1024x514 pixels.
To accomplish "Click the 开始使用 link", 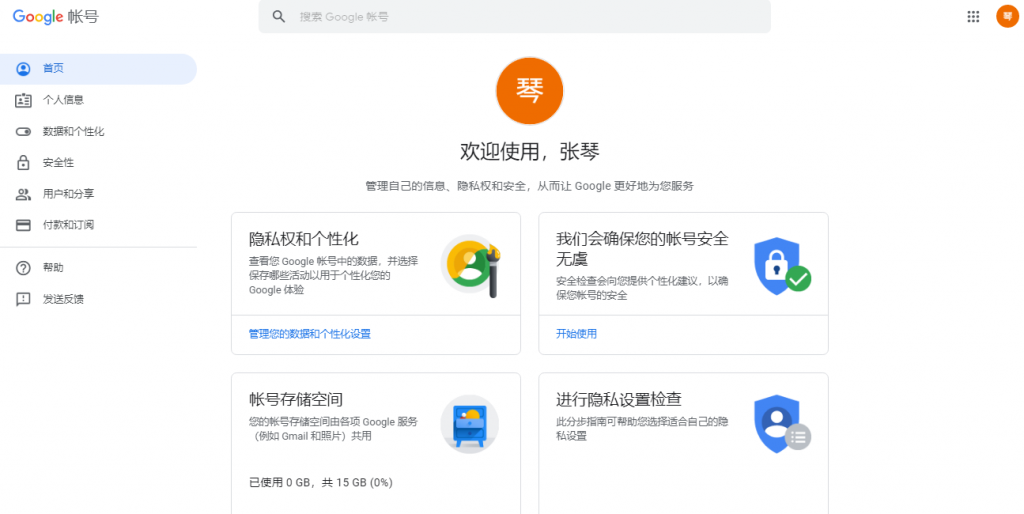I will coord(576,334).
